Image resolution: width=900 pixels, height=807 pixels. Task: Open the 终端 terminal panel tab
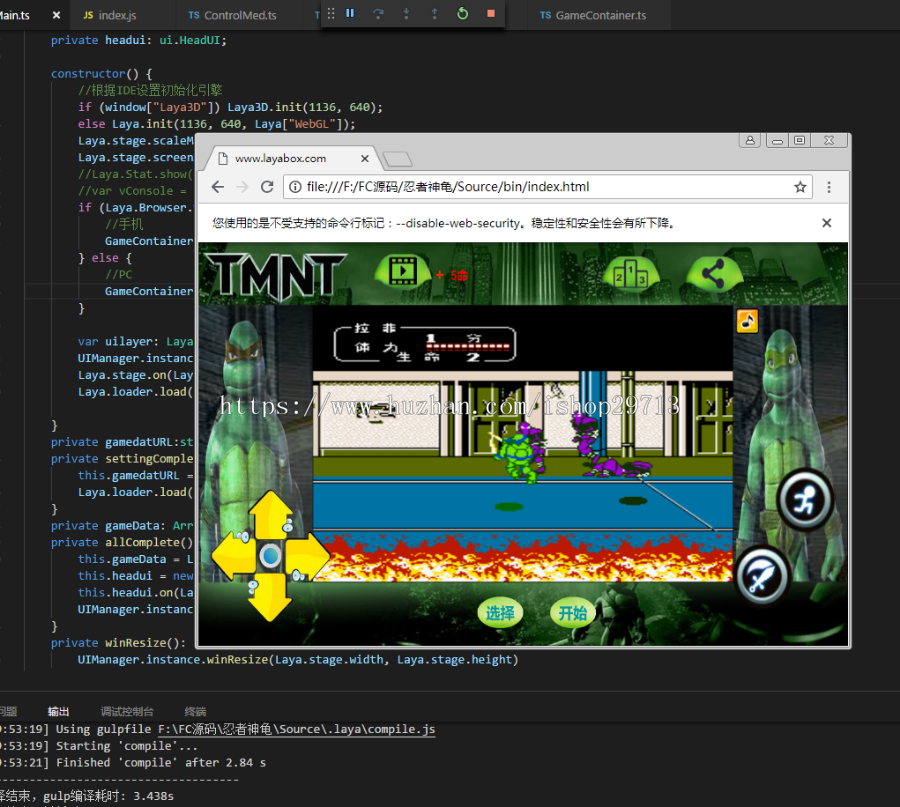pos(195,712)
